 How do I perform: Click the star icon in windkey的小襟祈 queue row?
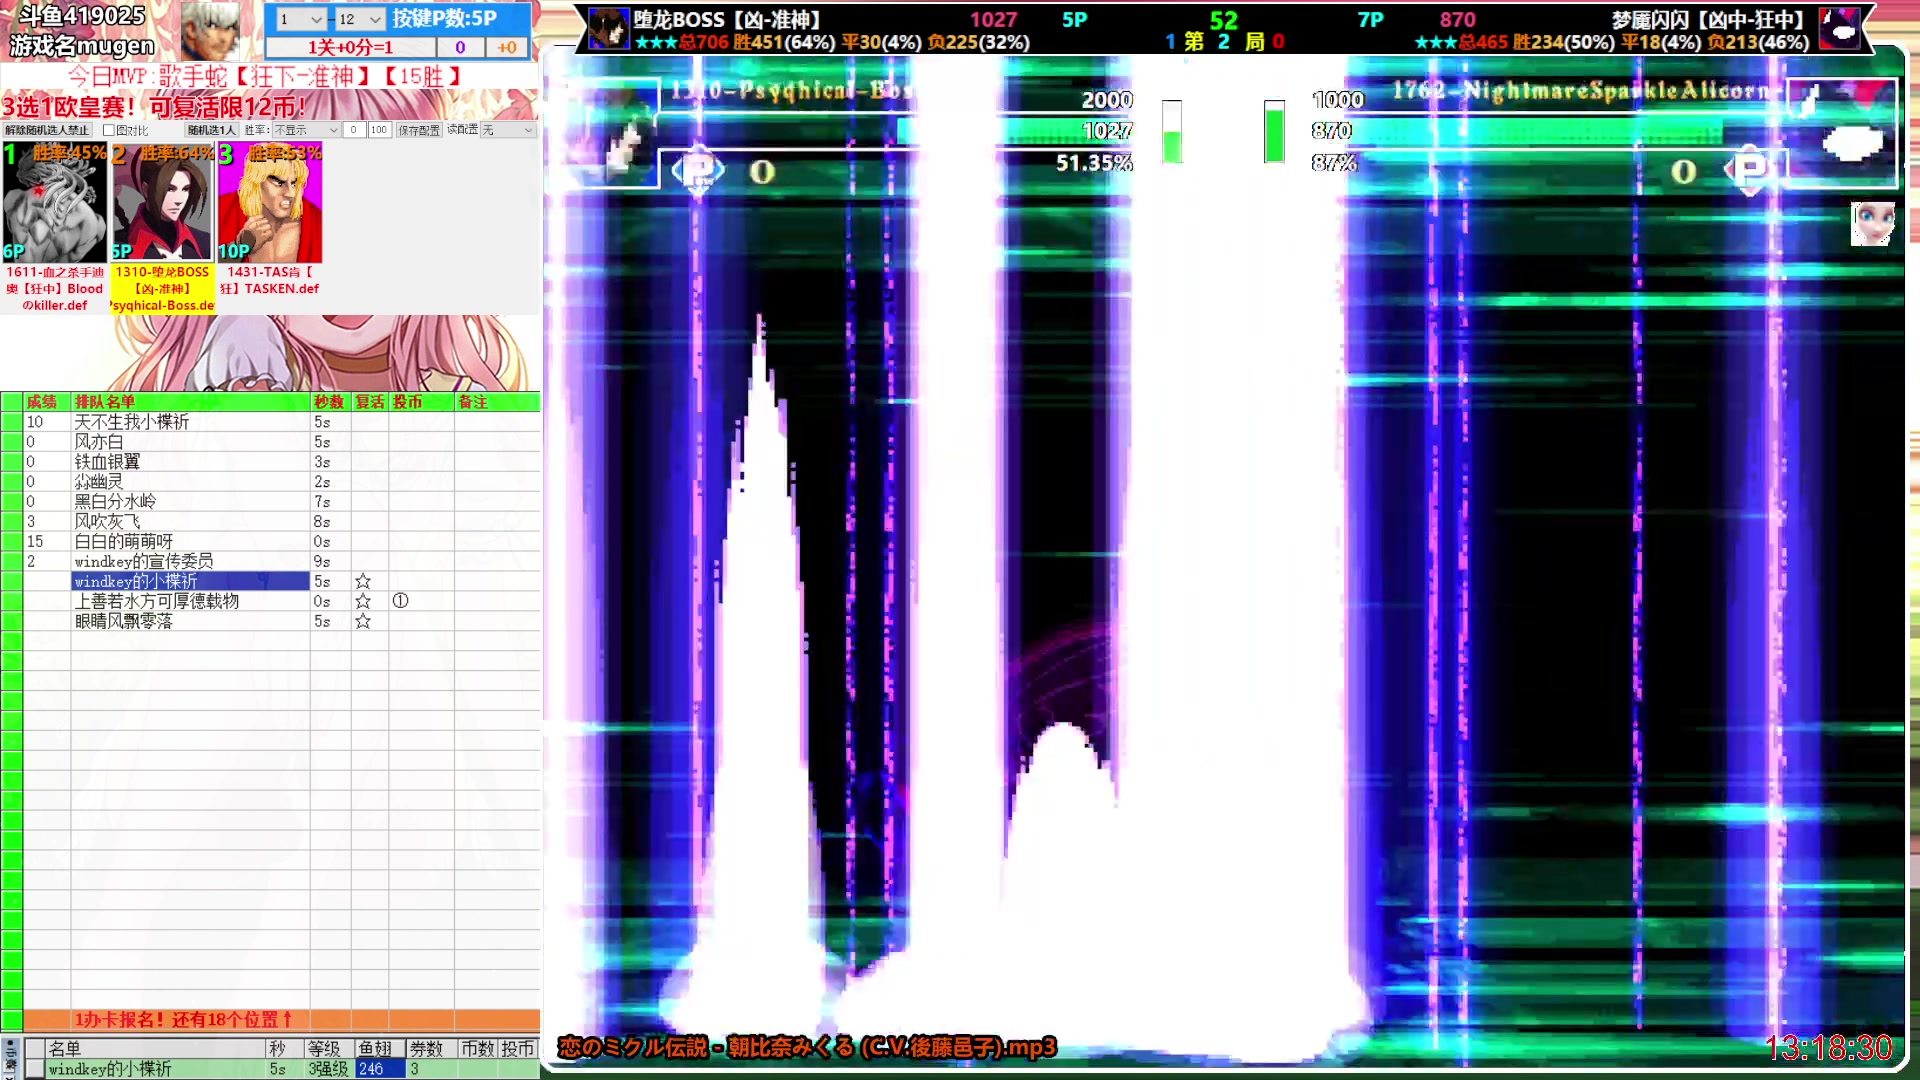click(x=363, y=581)
